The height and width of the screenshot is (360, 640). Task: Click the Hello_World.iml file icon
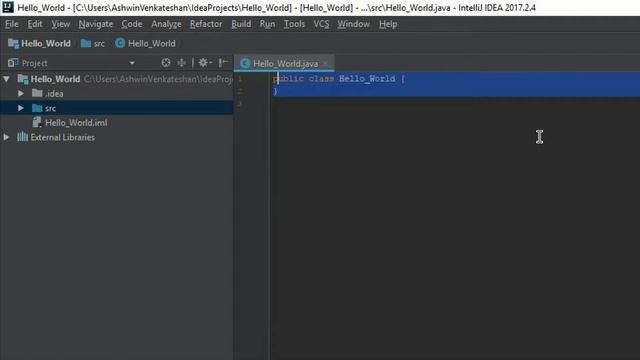[x=37, y=122]
